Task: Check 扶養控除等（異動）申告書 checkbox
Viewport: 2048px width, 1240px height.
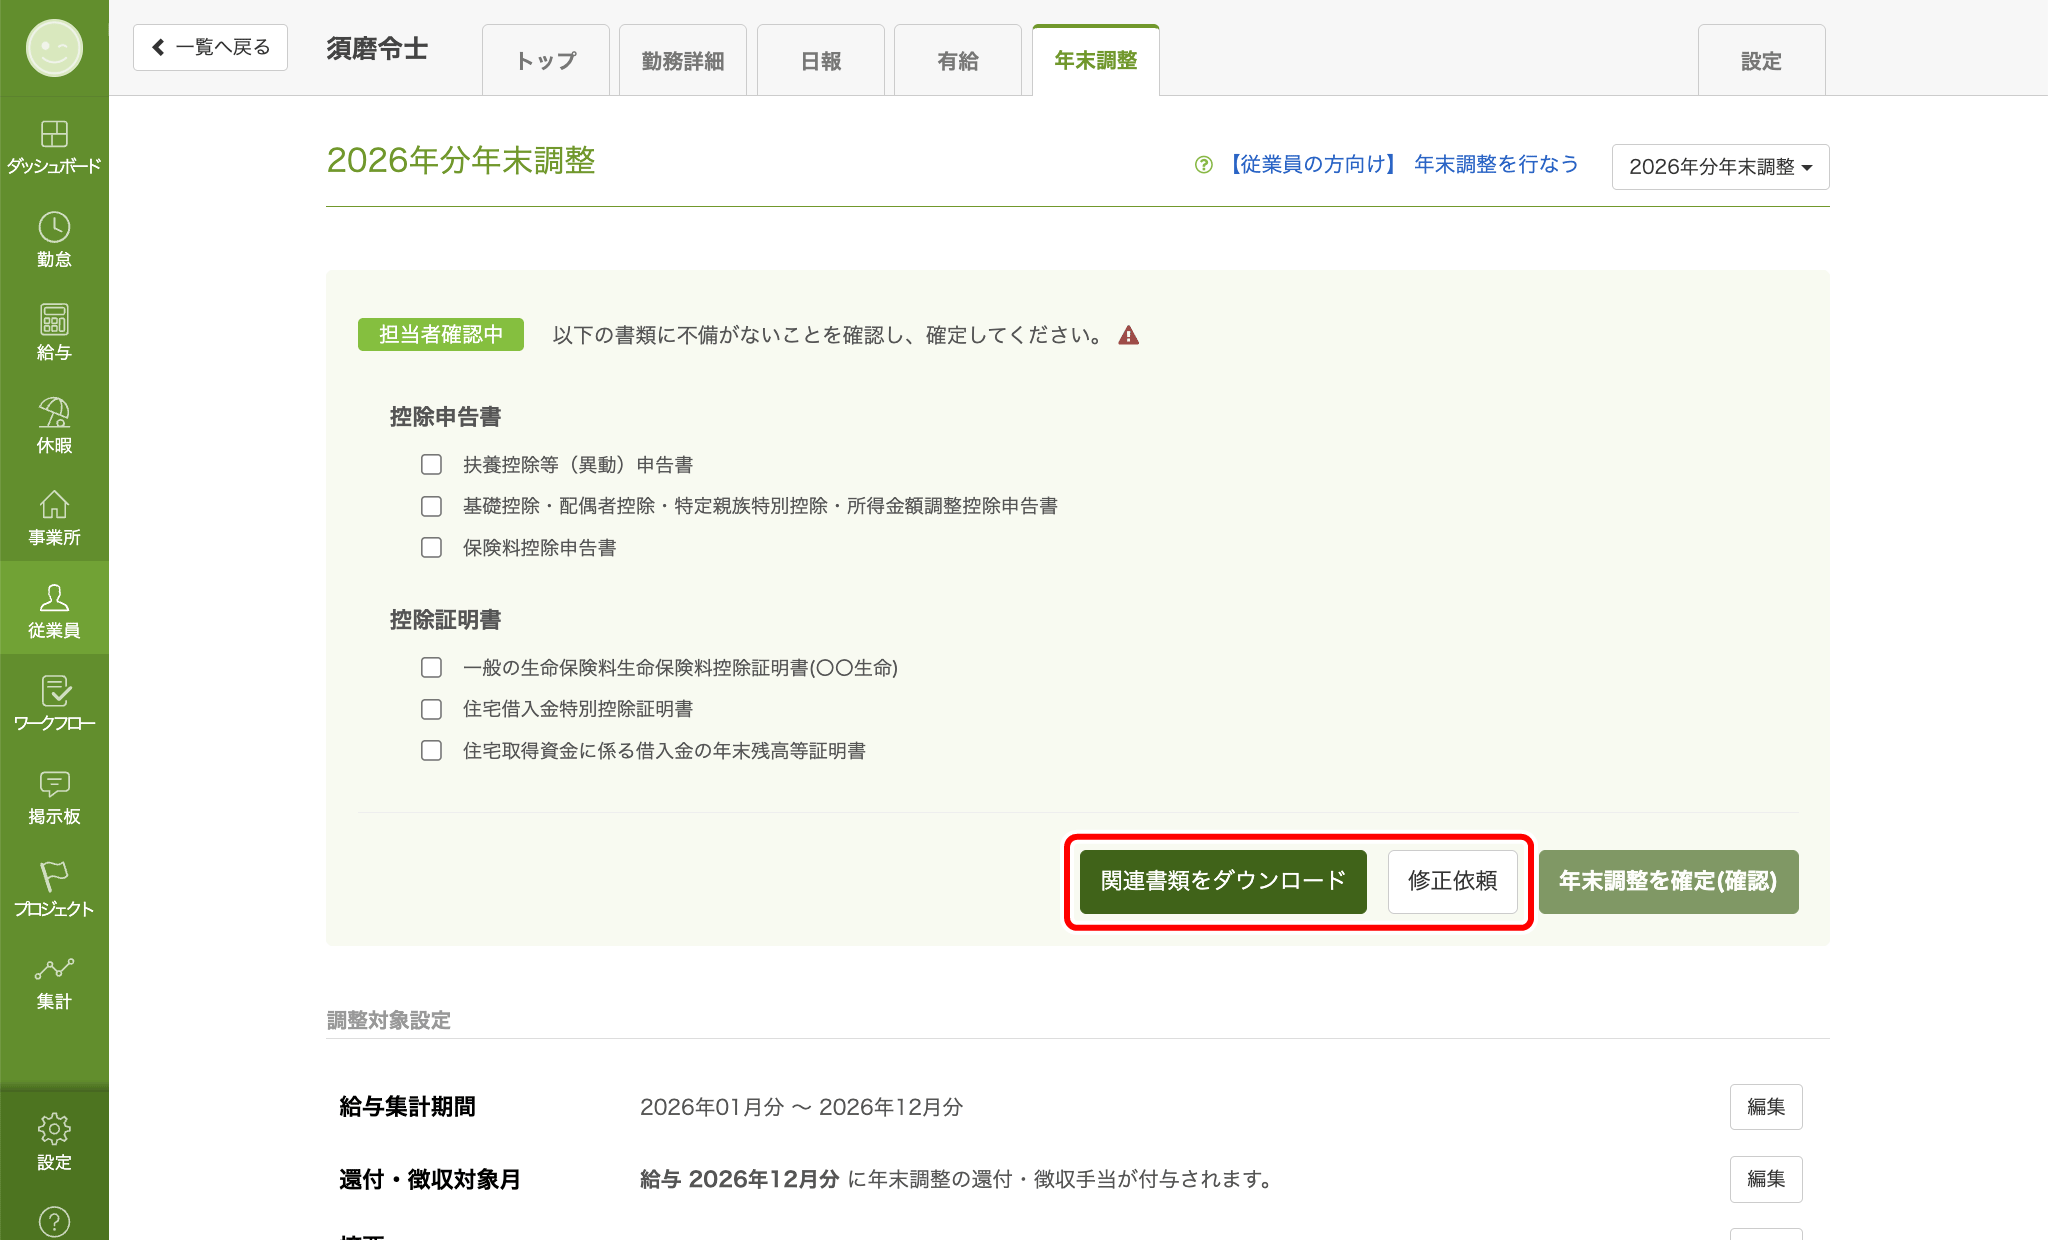Action: pos(431,464)
